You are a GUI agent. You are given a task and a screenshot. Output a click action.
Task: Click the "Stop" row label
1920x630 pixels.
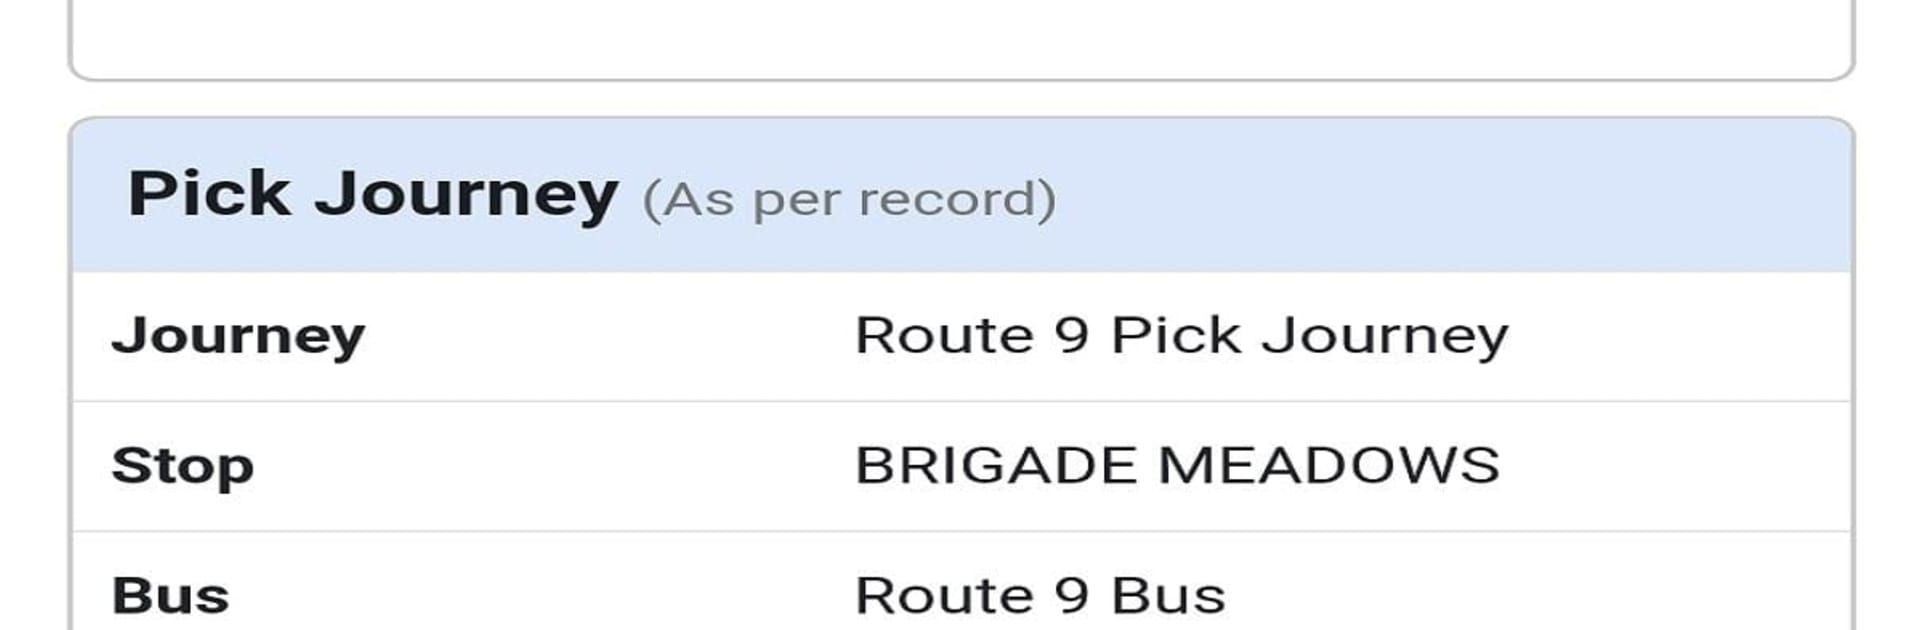(183, 466)
